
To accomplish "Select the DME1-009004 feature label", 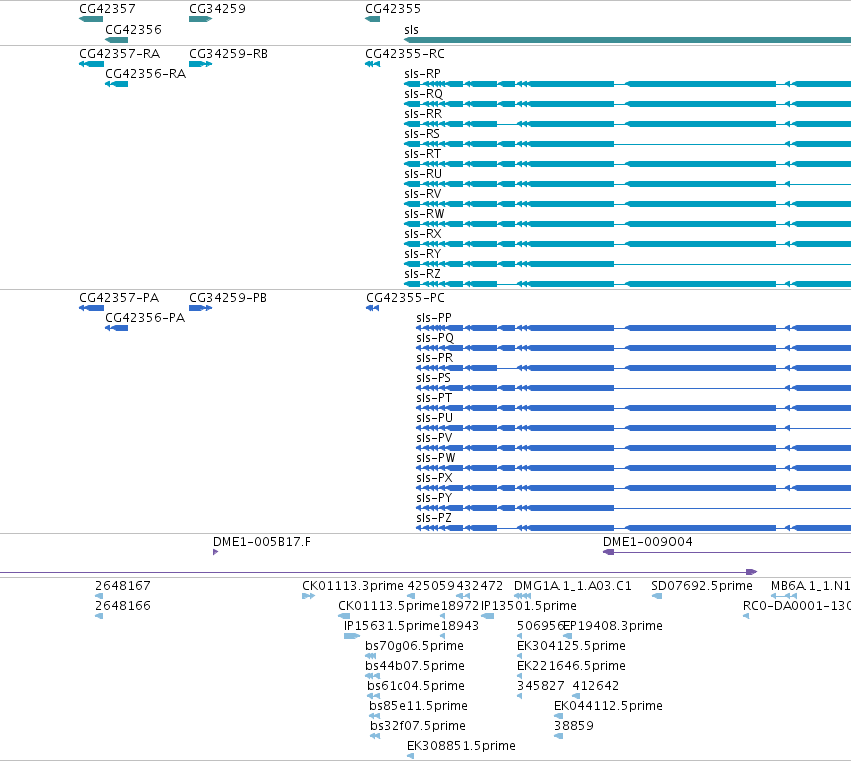I will click(647, 542).
